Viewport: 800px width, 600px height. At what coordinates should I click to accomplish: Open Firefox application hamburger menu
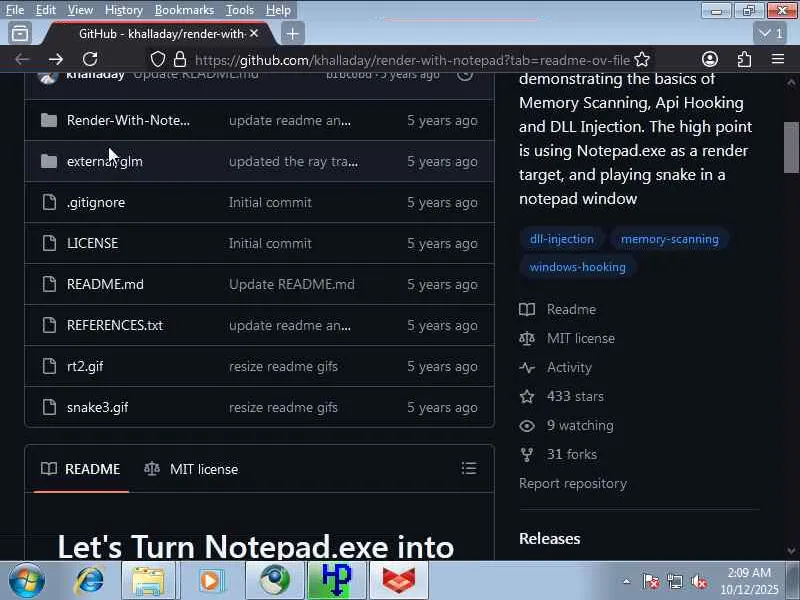778,59
